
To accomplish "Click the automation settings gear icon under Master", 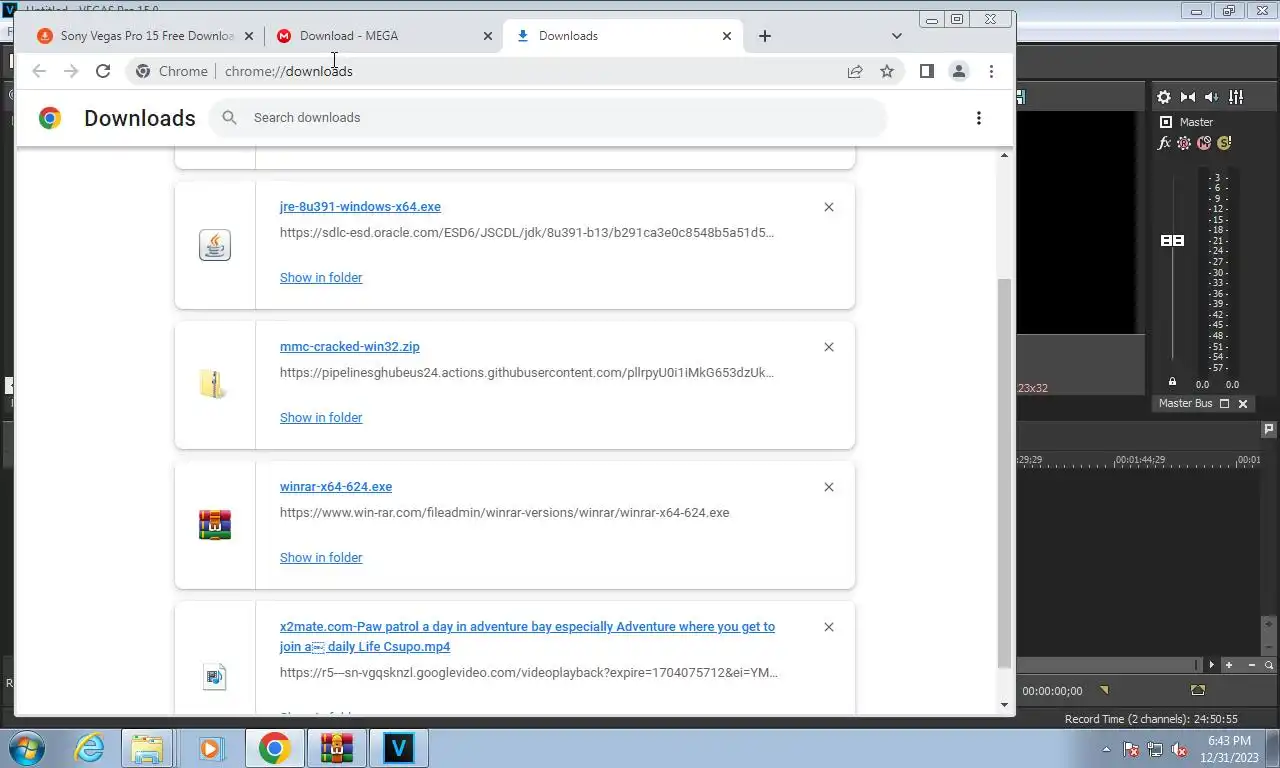I will click(x=1184, y=143).
